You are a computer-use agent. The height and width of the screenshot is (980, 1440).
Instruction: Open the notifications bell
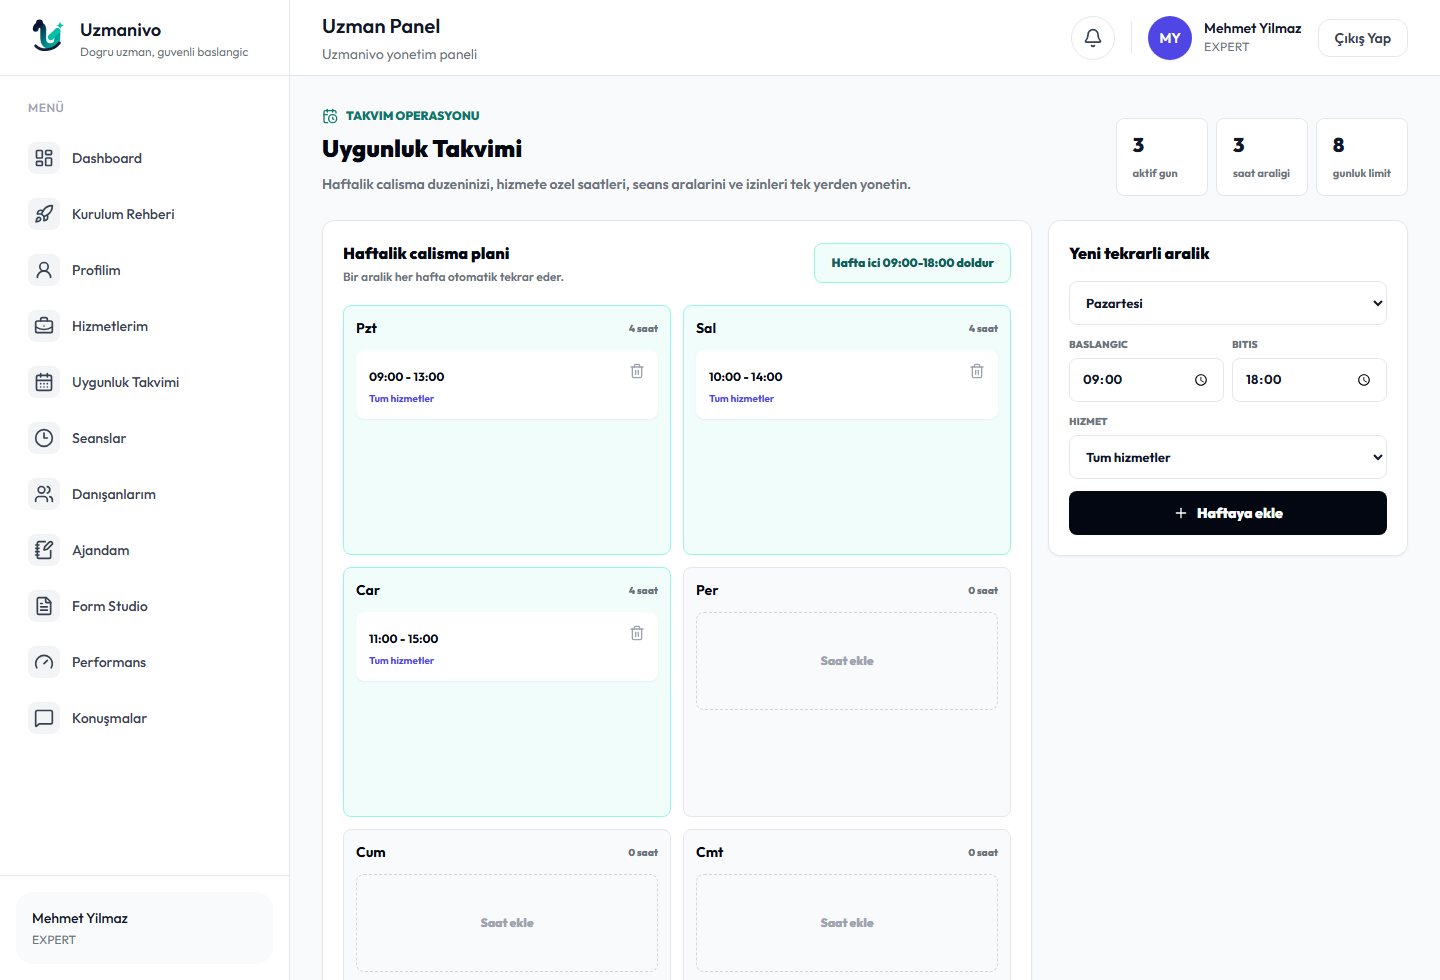pos(1093,38)
